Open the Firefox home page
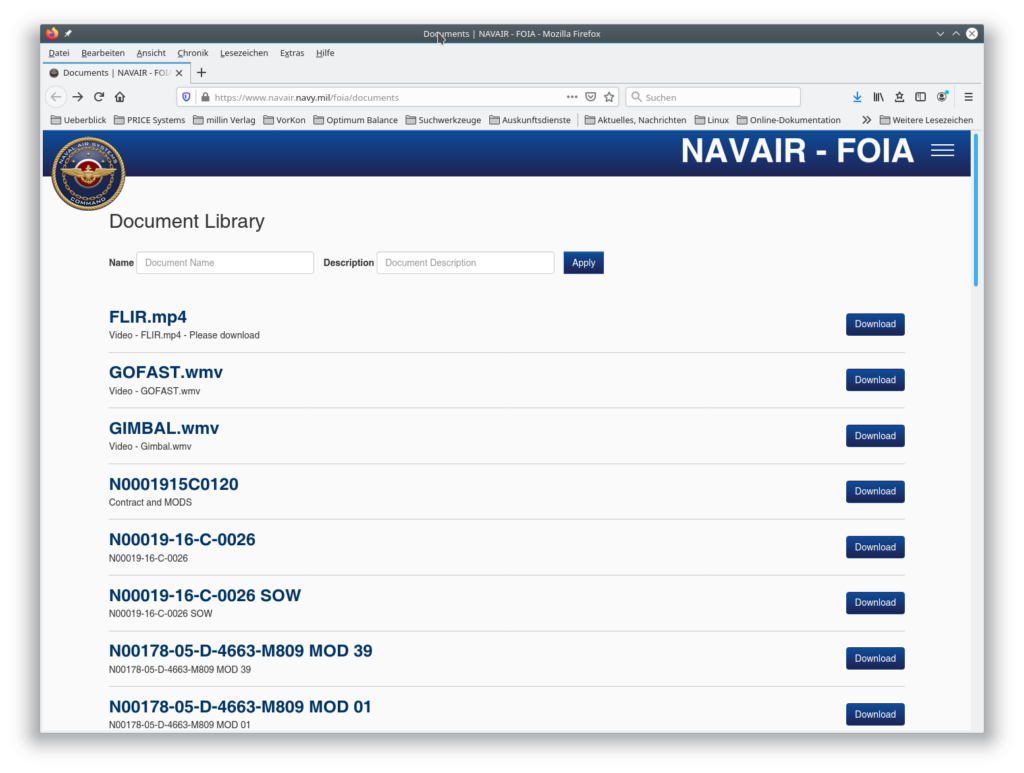1024x773 pixels. click(x=120, y=97)
